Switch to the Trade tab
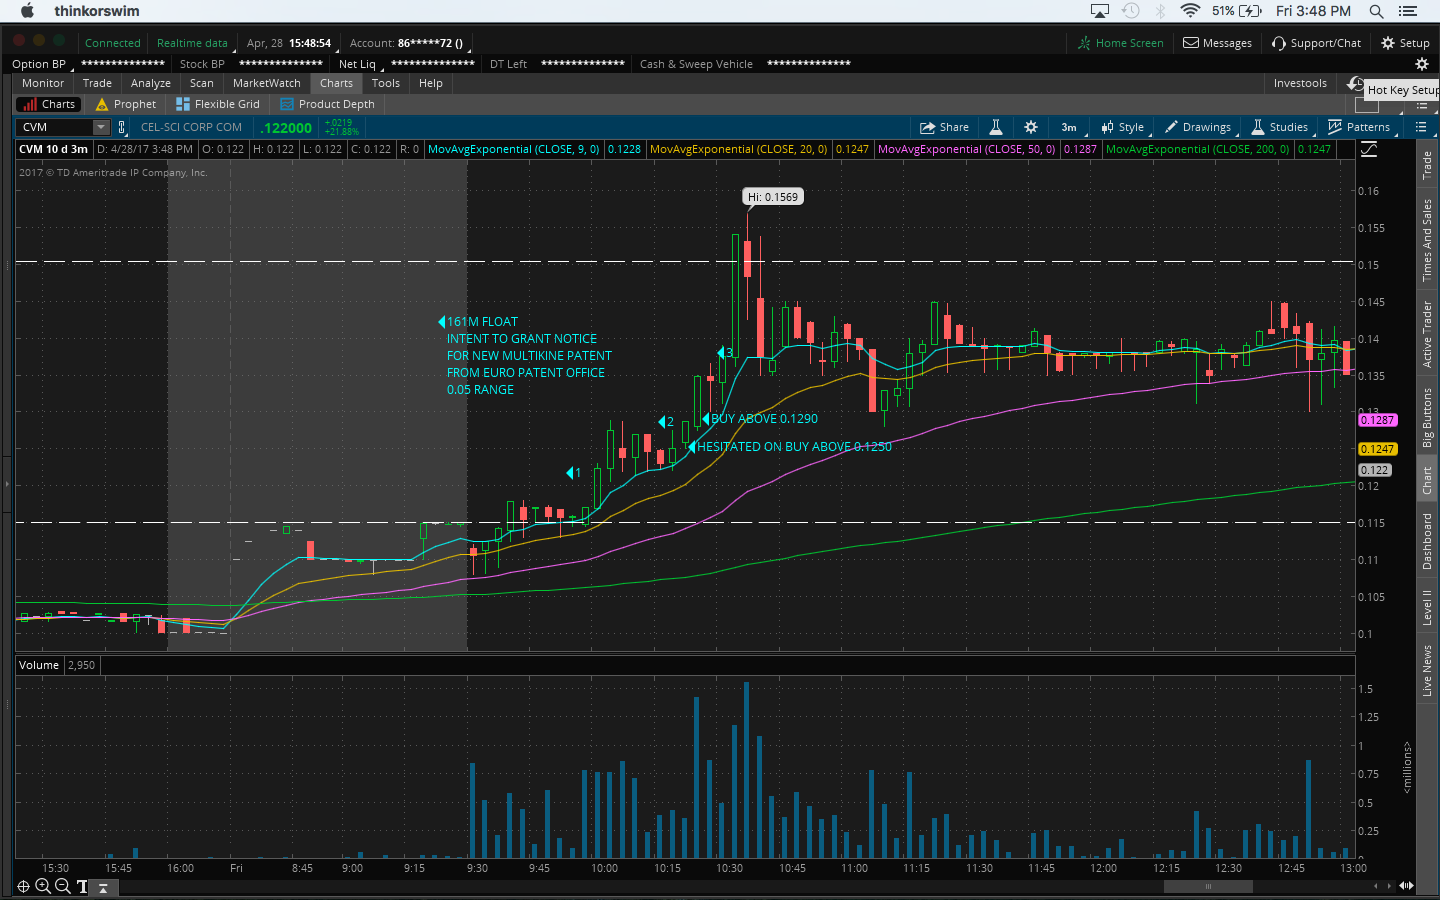 [x=97, y=83]
